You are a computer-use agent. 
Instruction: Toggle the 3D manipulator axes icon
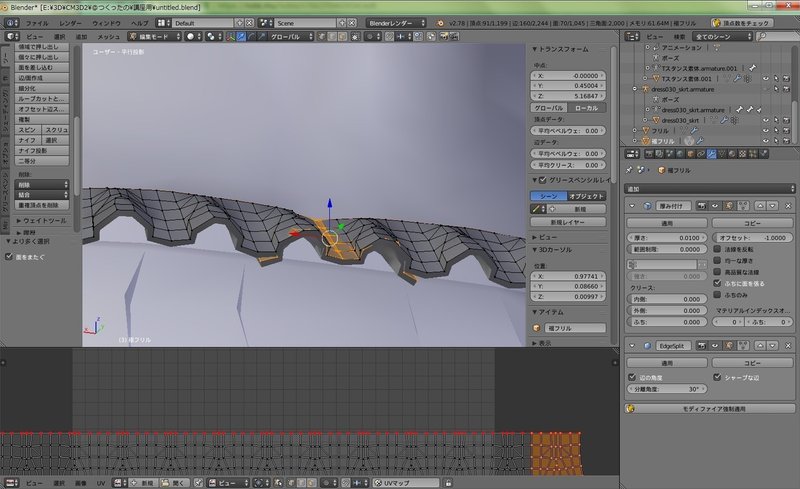231,37
